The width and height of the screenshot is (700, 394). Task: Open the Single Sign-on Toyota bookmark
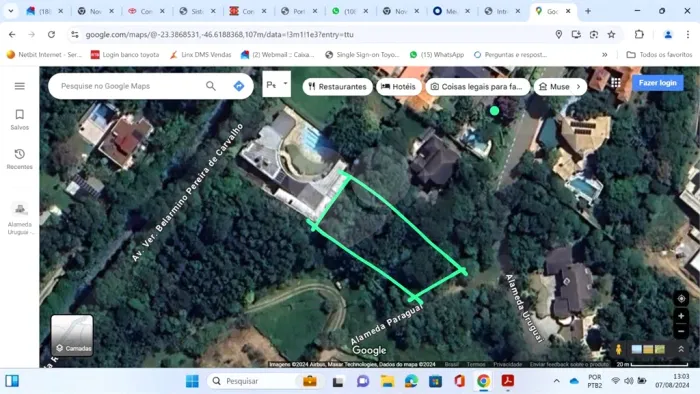click(x=362, y=54)
